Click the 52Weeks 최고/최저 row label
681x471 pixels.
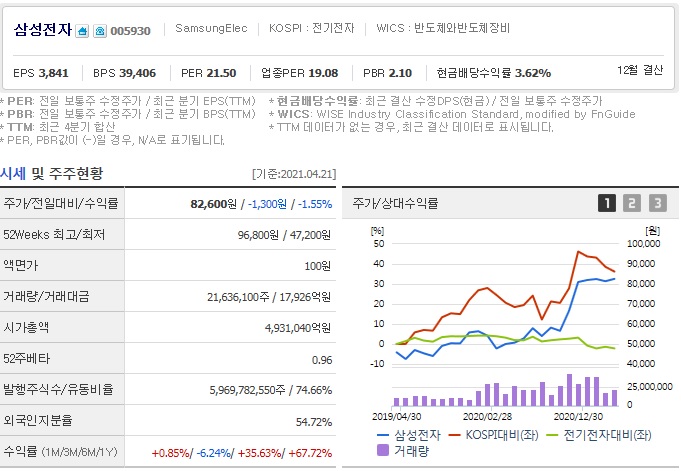point(54,235)
